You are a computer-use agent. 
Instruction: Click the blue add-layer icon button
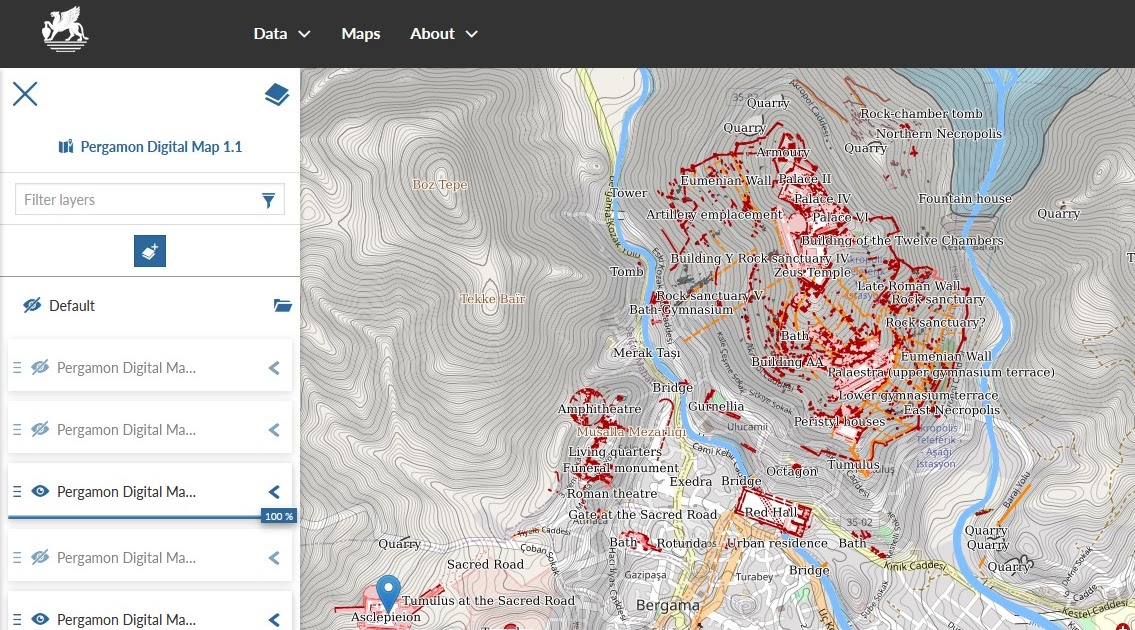click(x=150, y=250)
